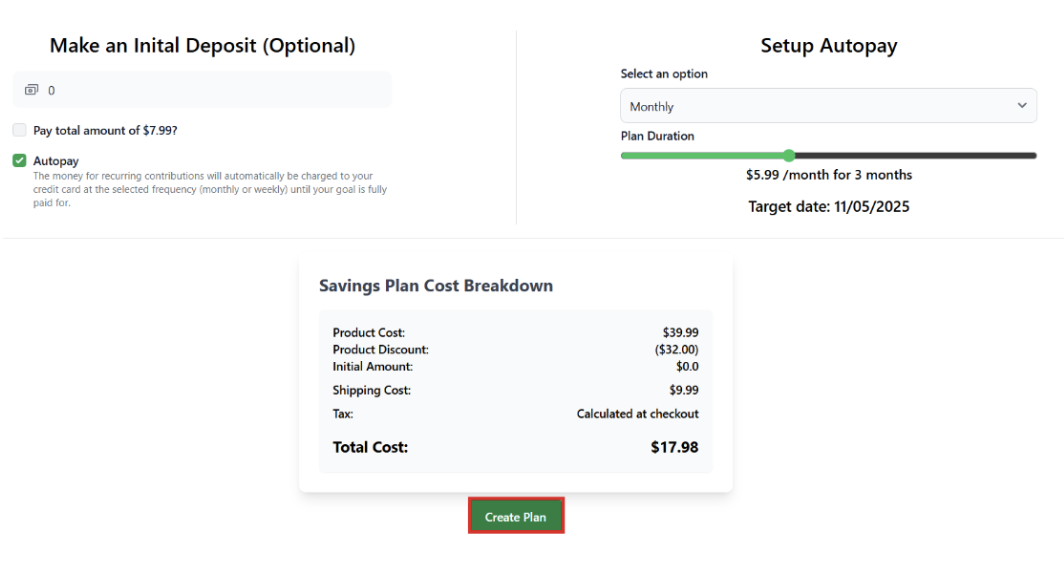Click the Savings Plan Cost Breakdown heading

pos(436,286)
